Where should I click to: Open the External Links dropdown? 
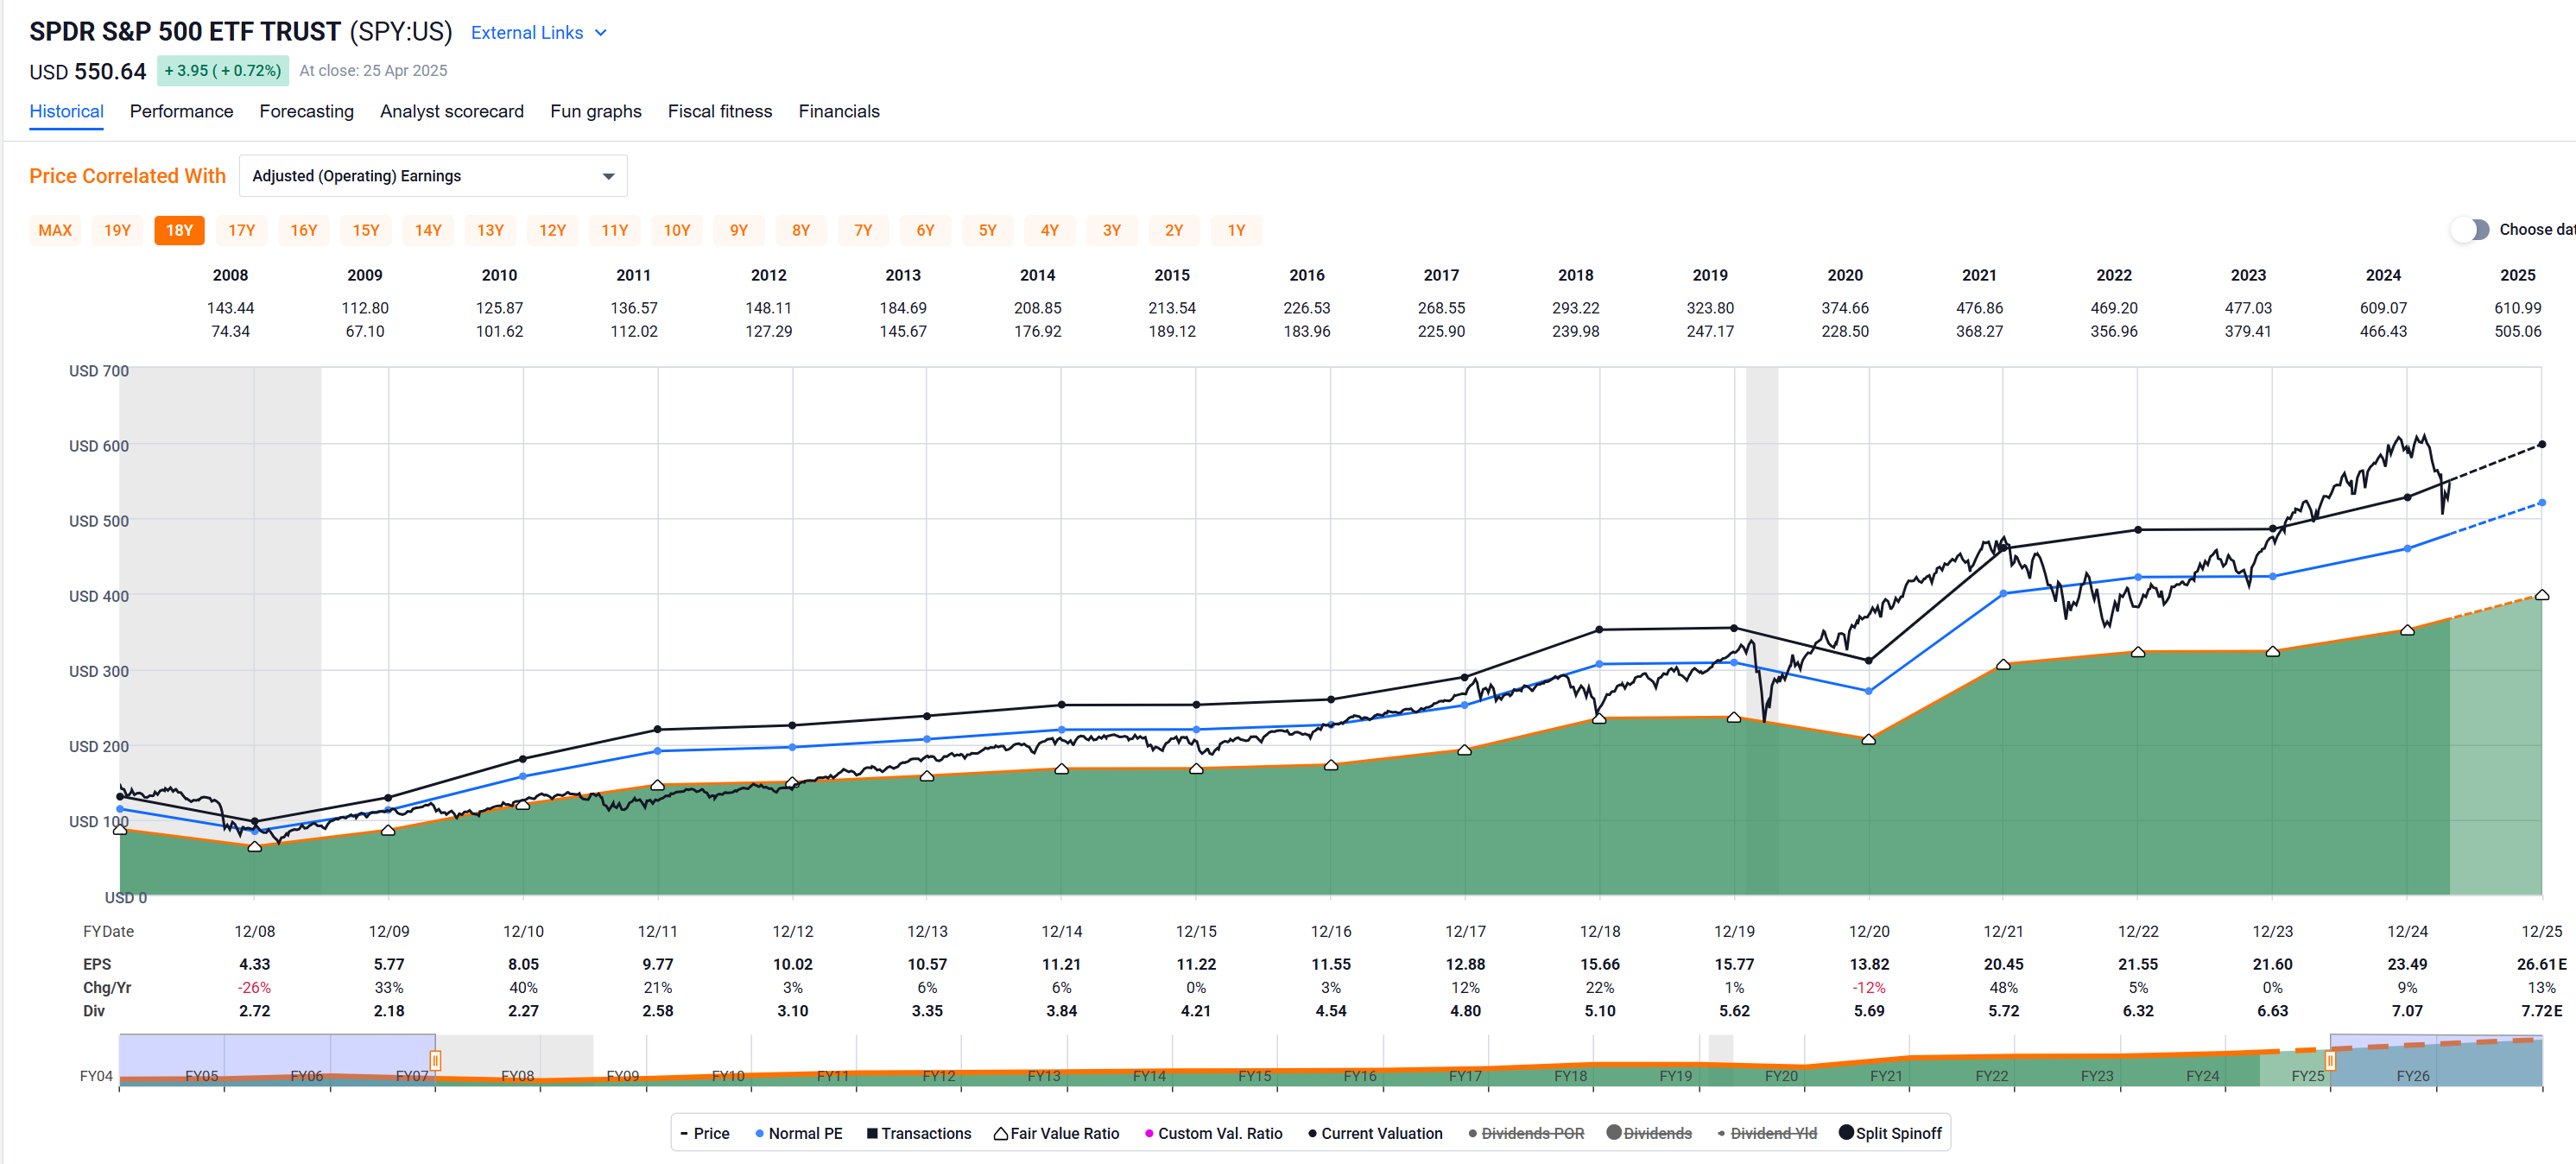click(x=539, y=33)
